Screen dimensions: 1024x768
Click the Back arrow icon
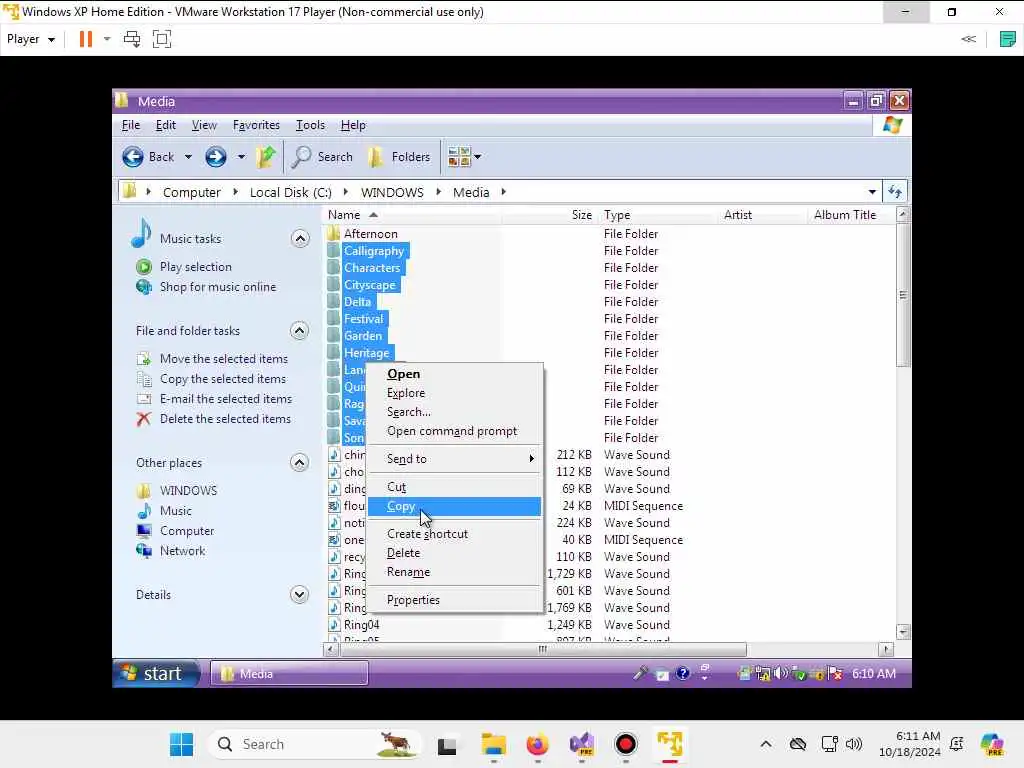coord(133,157)
